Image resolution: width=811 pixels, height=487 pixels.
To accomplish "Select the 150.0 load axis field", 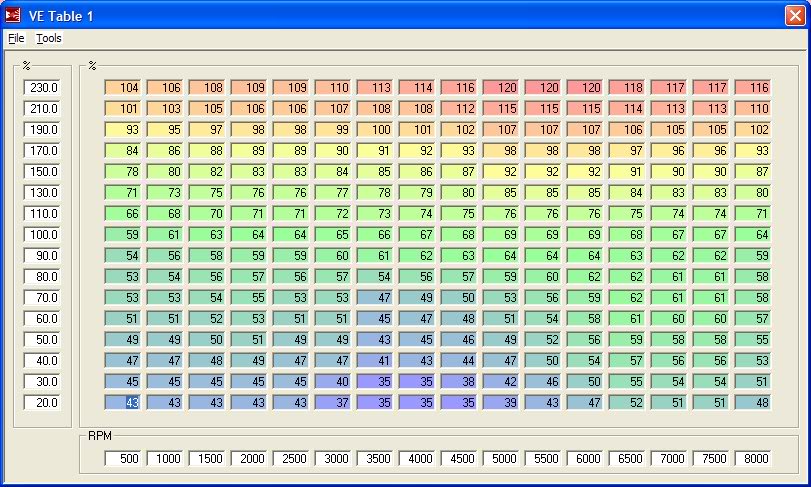I will coord(43,171).
